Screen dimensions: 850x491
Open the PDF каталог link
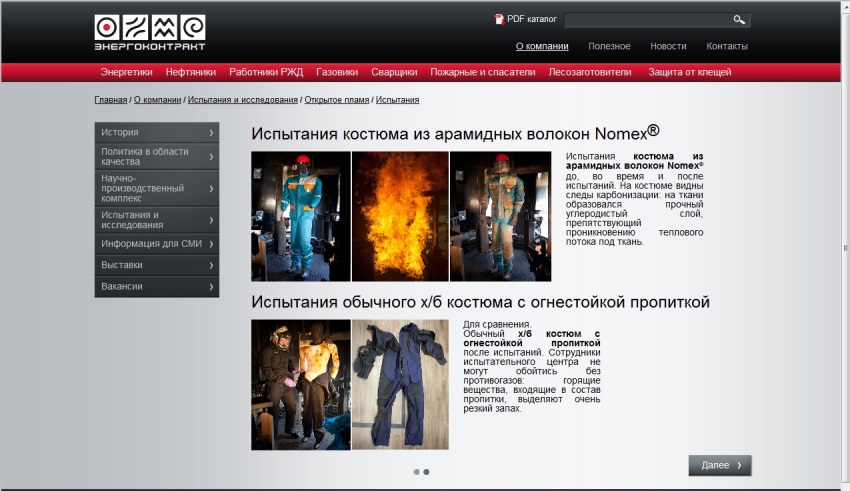pyautogui.click(x=532, y=19)
